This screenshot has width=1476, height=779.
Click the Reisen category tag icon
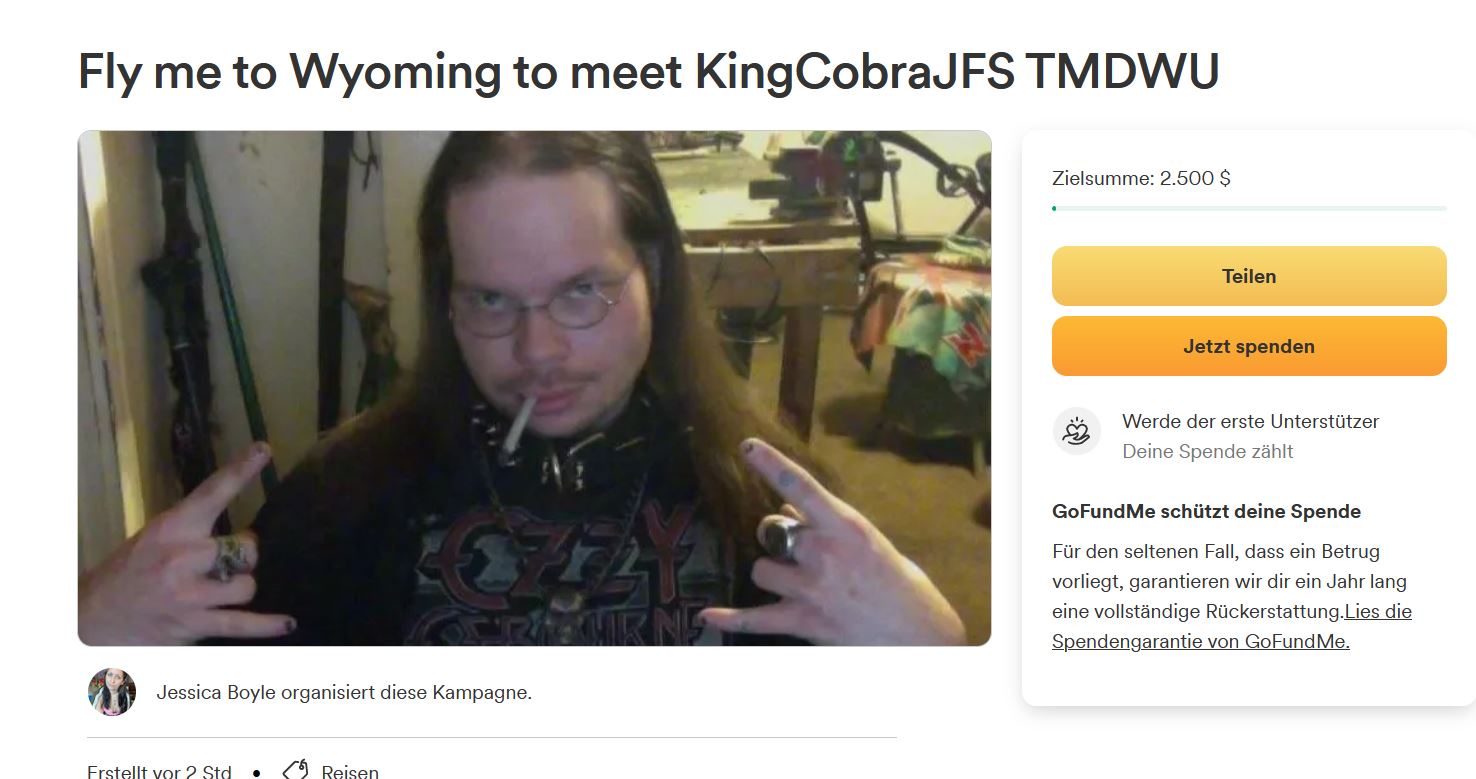click(295, 771)
